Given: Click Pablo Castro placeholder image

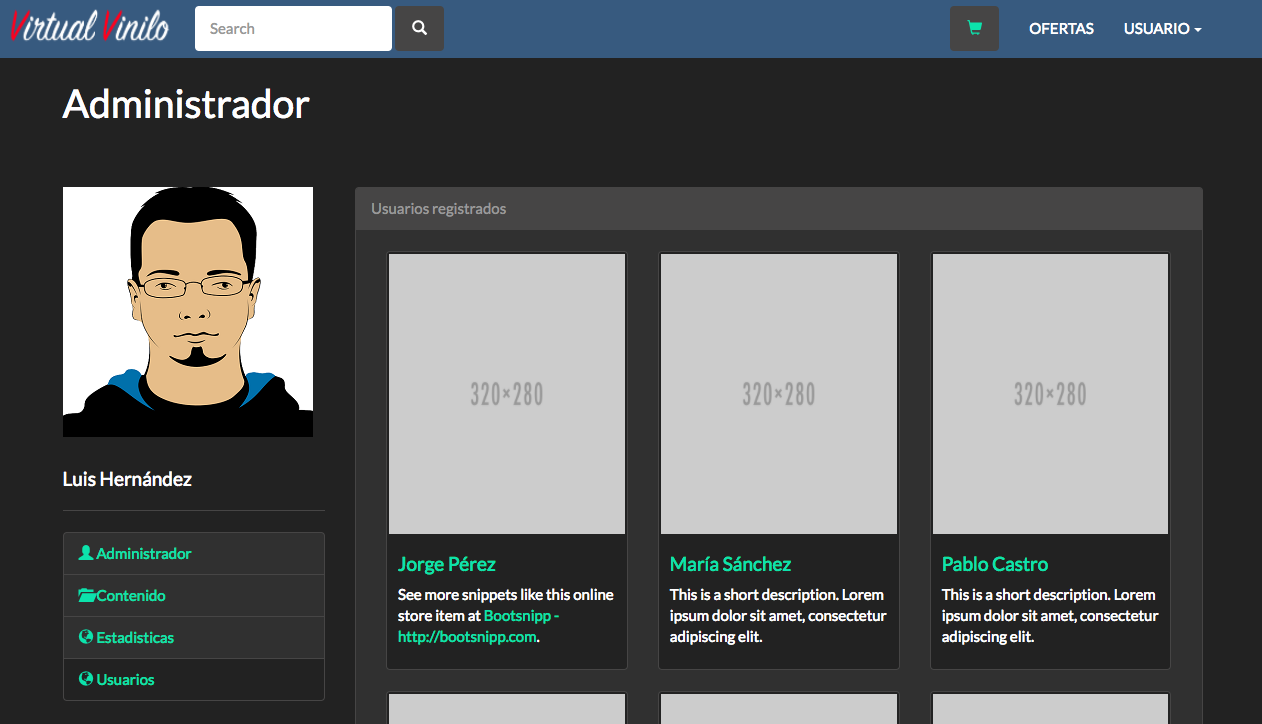Looking at the screenshot, I should coord(1050,394).
